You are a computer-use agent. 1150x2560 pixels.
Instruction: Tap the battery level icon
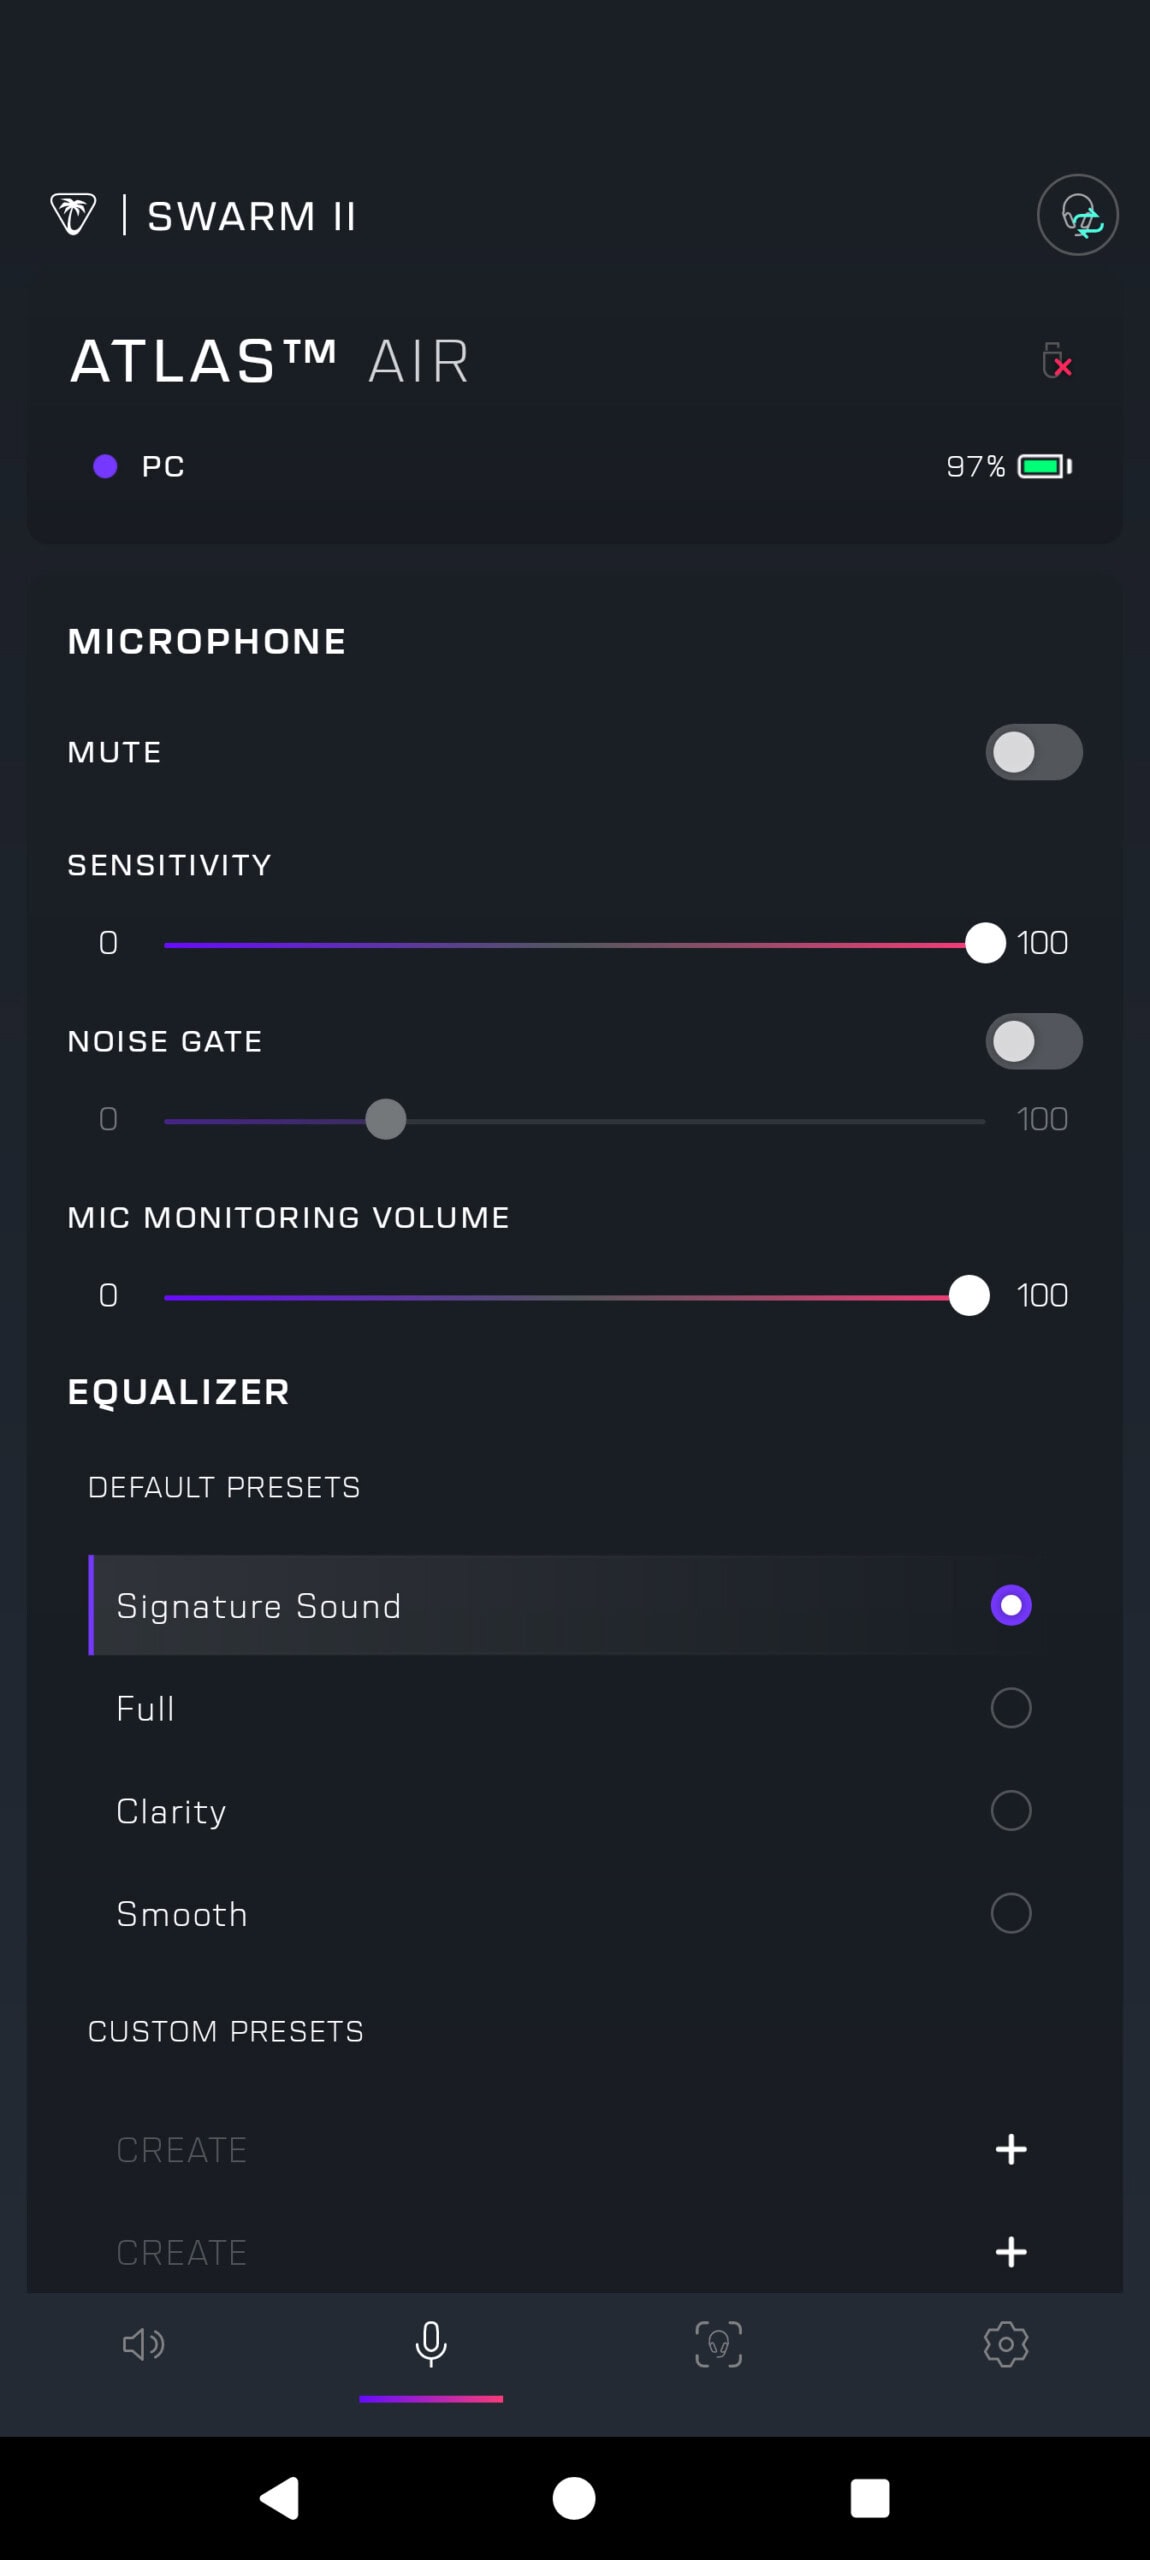click(x=1044, y=466)
